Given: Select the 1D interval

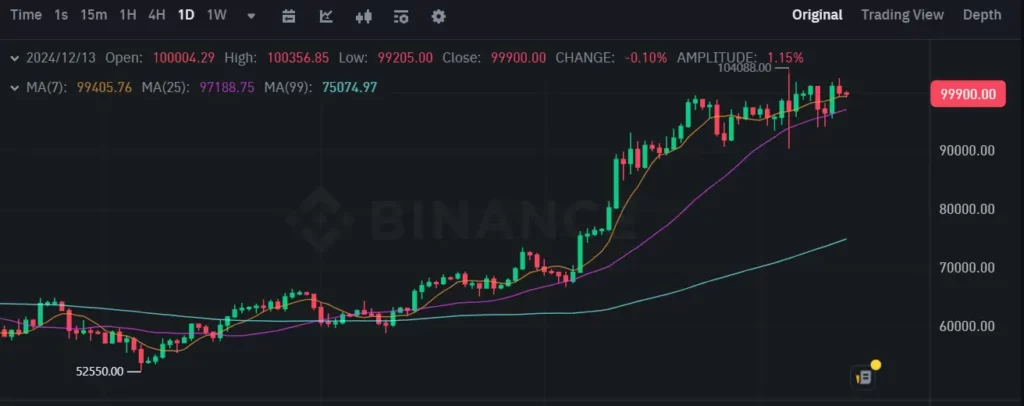Looking at the screenshot, I should point(186,15).
